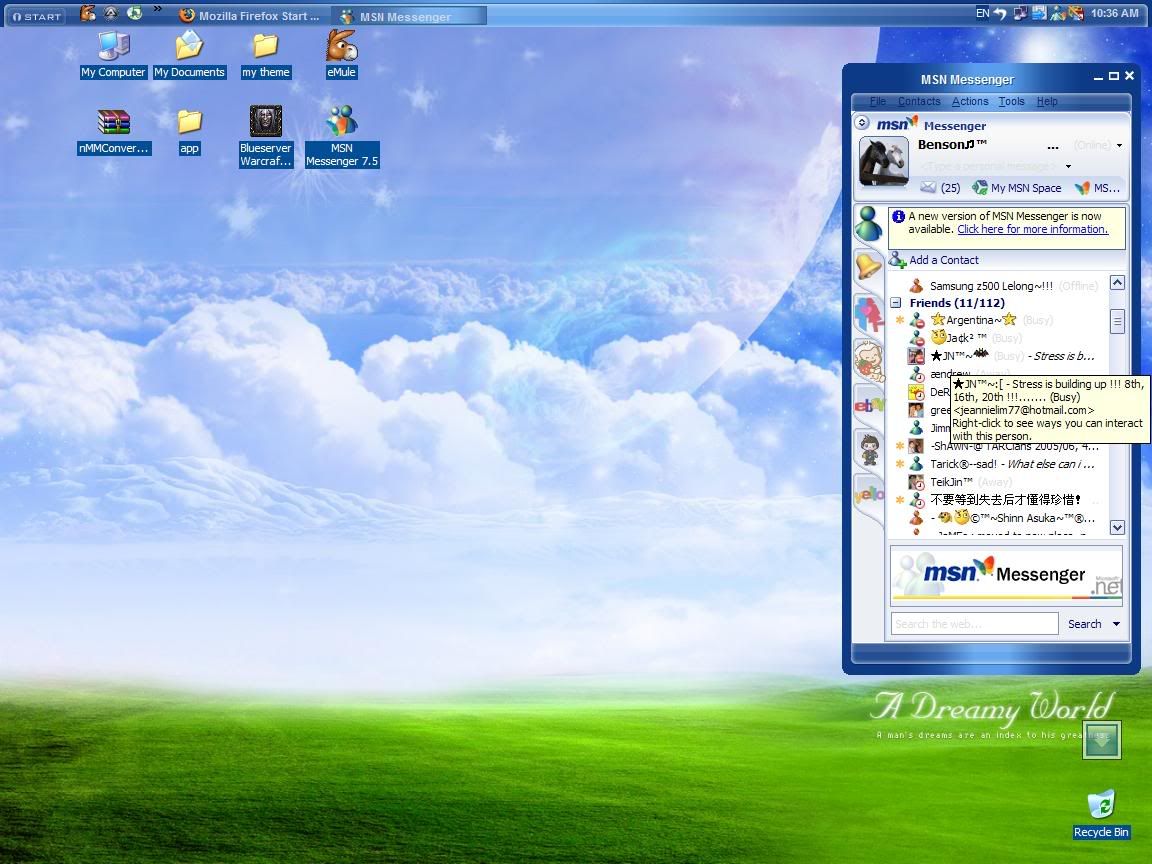Image resolution: width=1152 pixels, height=864 pixels.
Task: Open the cartoon boy avatar tab
Action: 869,449
